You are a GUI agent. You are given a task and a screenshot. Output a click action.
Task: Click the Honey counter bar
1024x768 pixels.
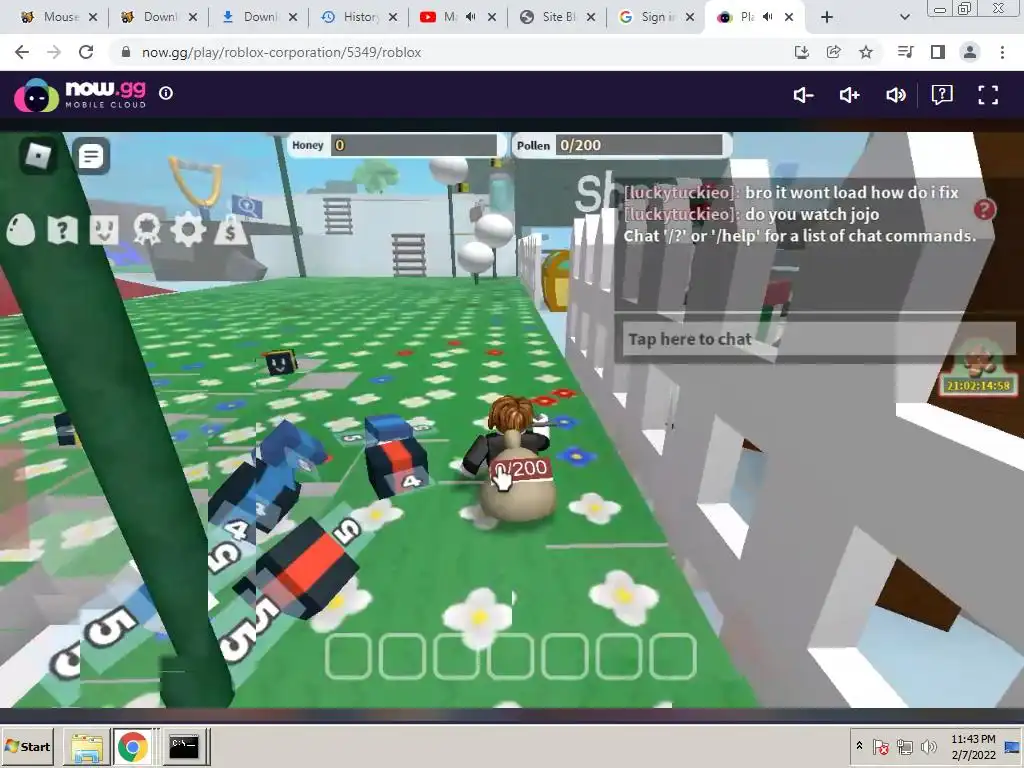[394, 145]
